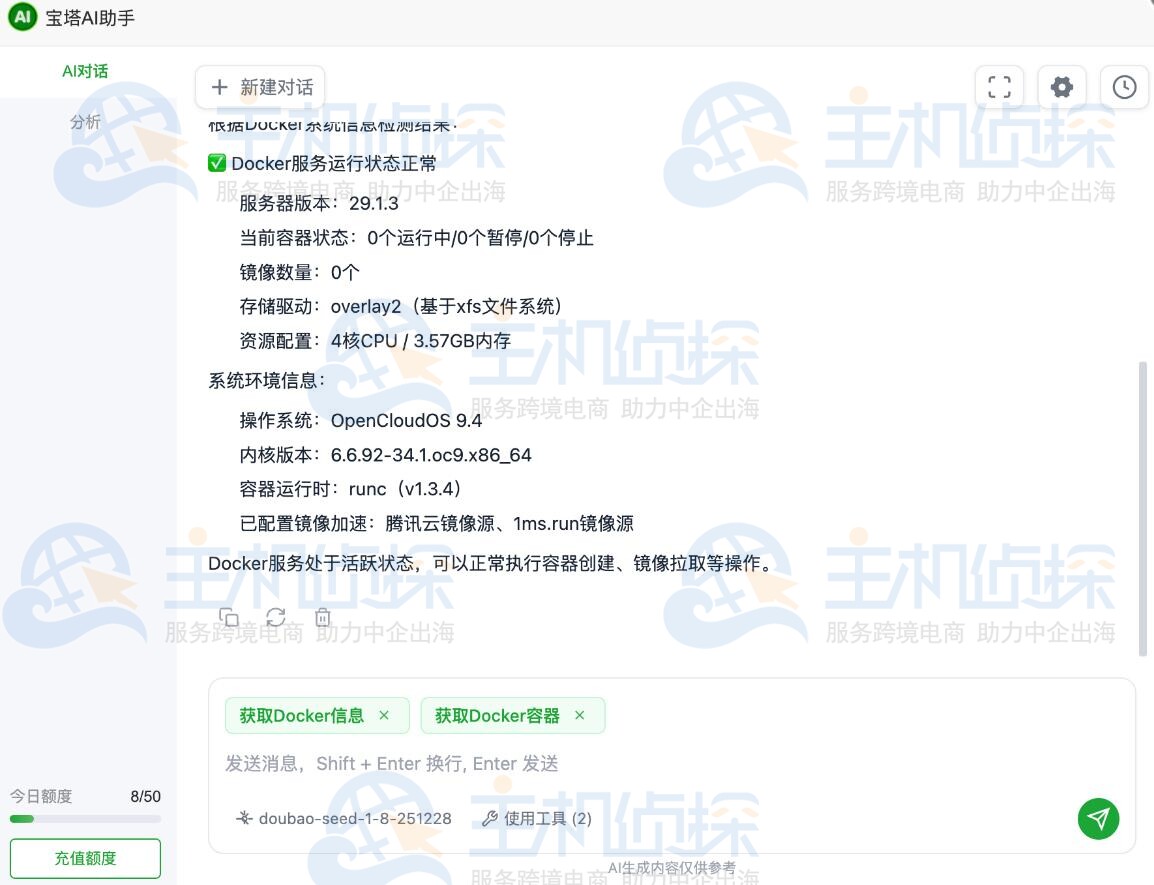
Task: Switch to the AI对话 tab
Action: pos(85,71)
